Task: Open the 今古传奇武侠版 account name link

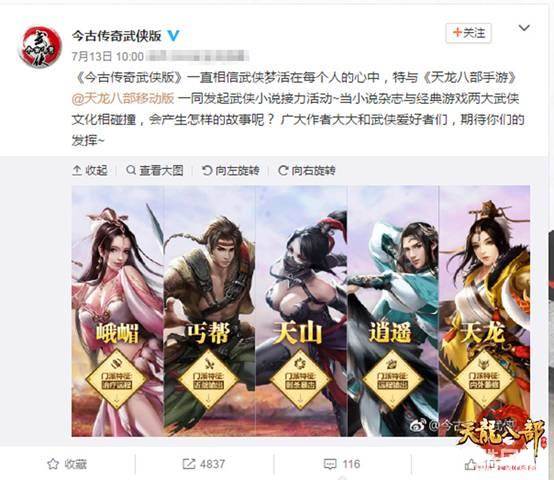Action: tap(117, 36)
